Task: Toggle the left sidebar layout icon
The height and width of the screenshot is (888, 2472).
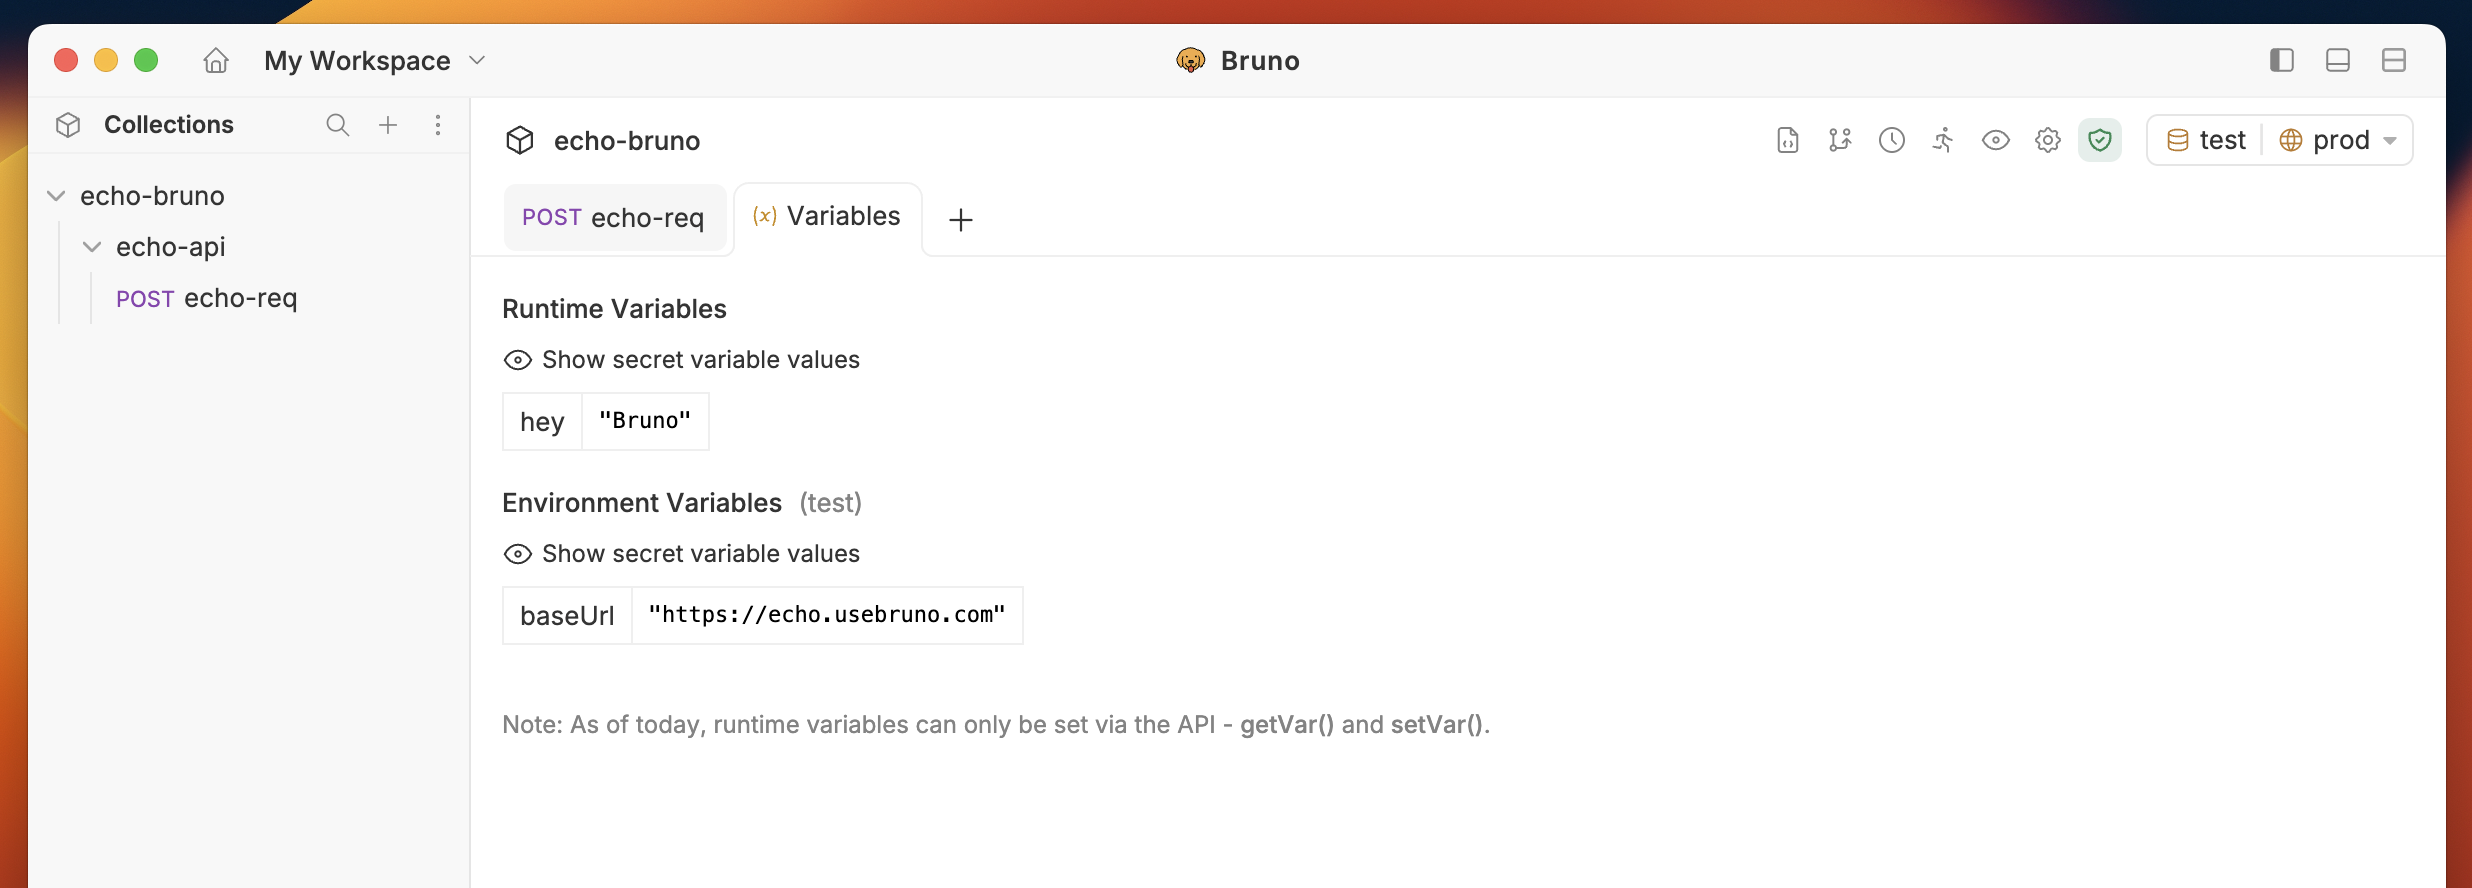Action: coord(2282,61)
